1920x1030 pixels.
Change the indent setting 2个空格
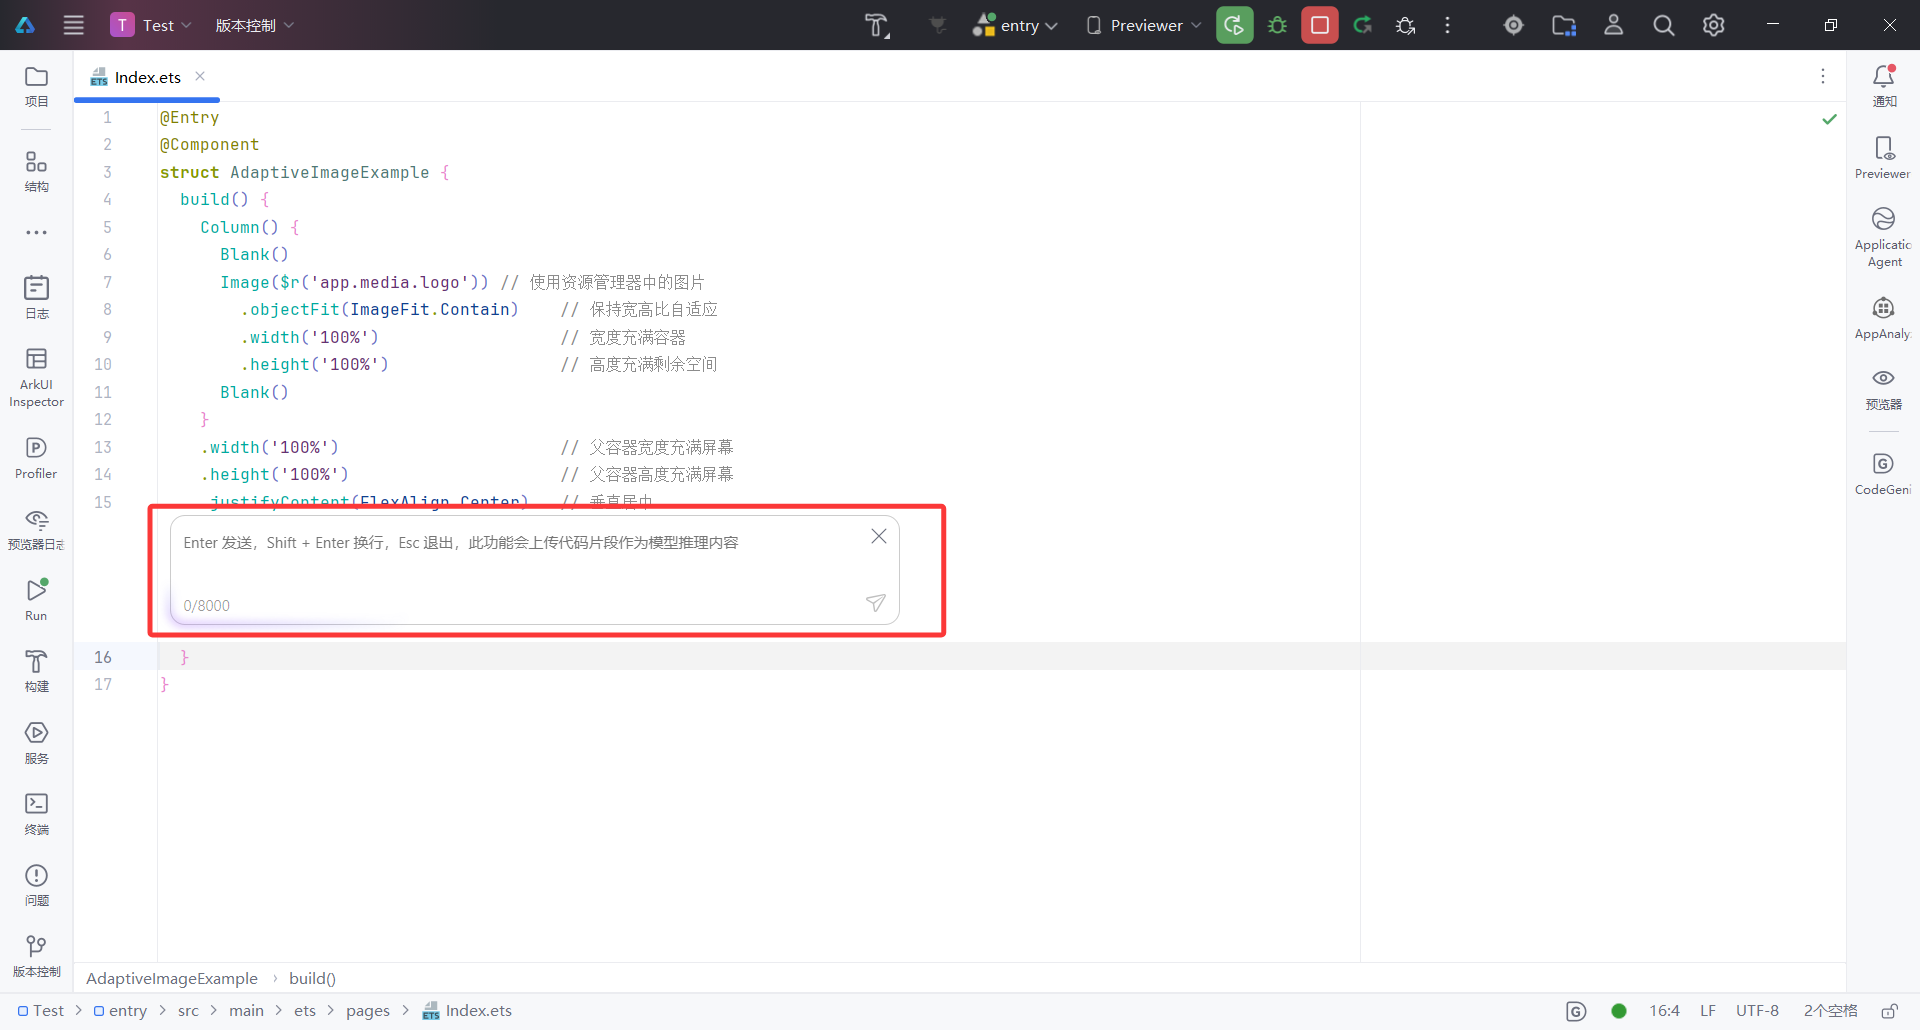(x=1830, y=1011)
